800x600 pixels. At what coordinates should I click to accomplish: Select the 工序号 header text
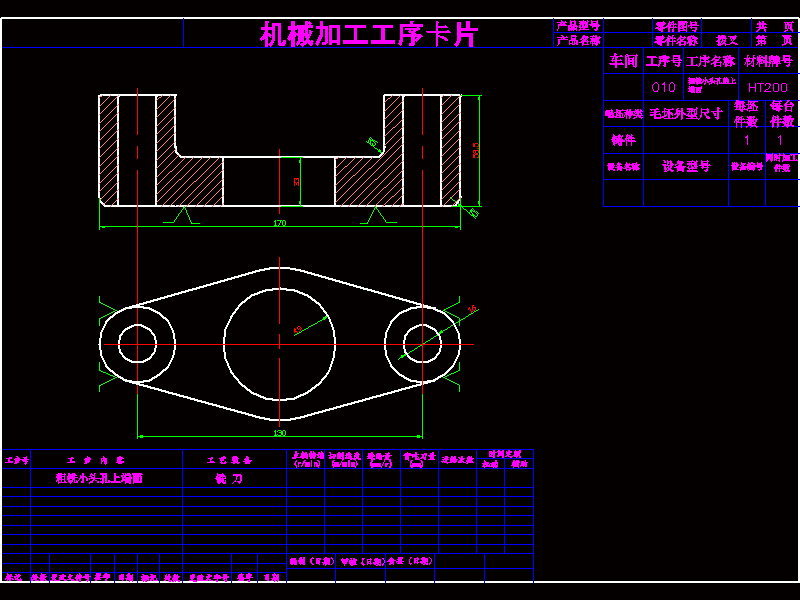(663, 61)
